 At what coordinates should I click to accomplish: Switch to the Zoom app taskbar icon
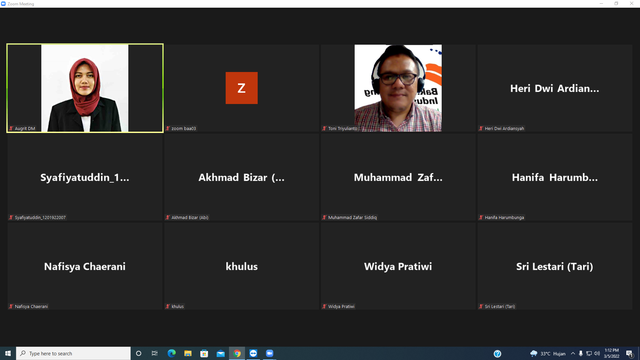pyautogui.click(x=253, y=353)
